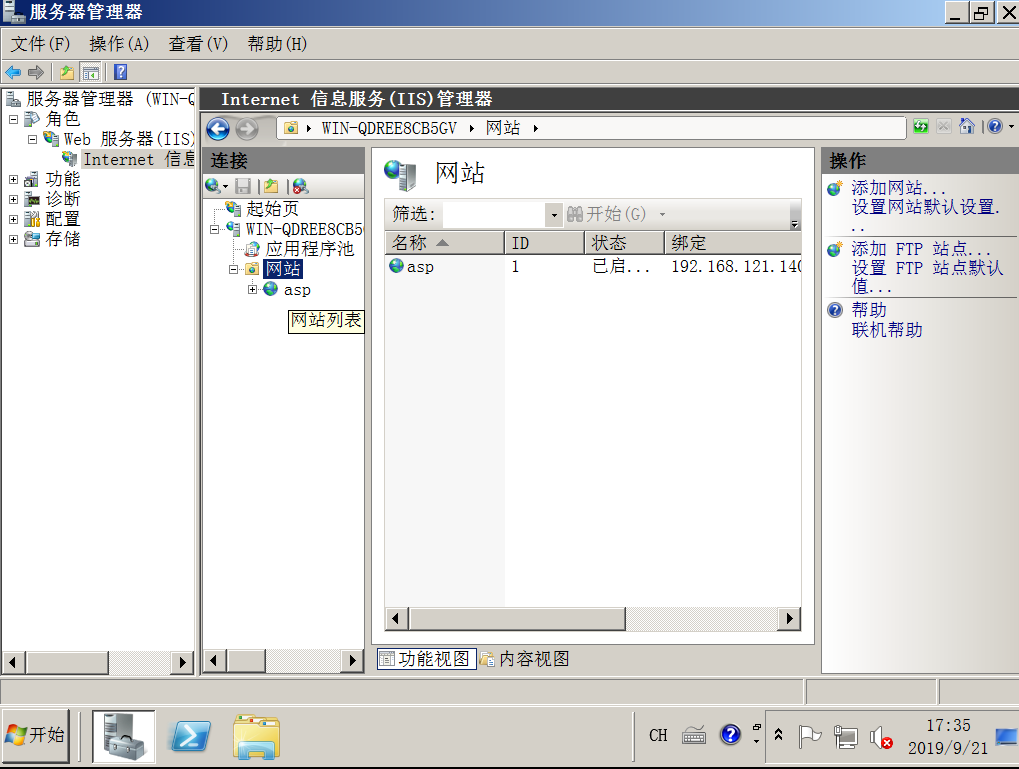Select 应用程序池 in the Connections tree
1019x769 pixels.
point(309,250)
